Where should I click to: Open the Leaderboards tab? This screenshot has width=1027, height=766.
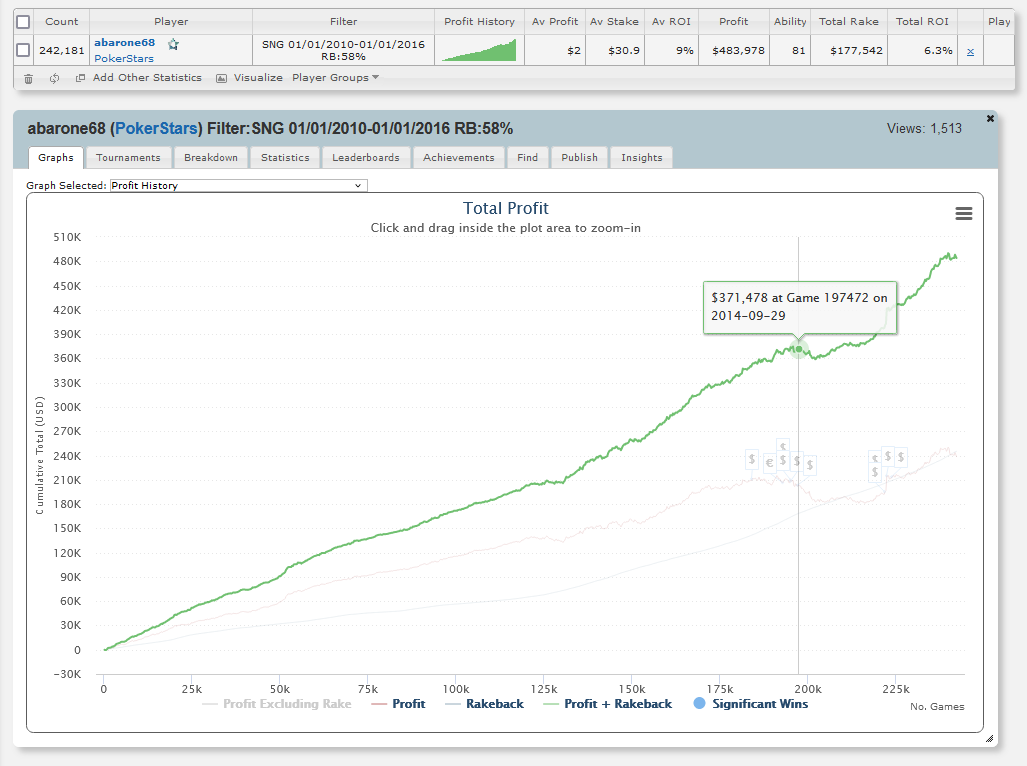(x=365, y=157)
